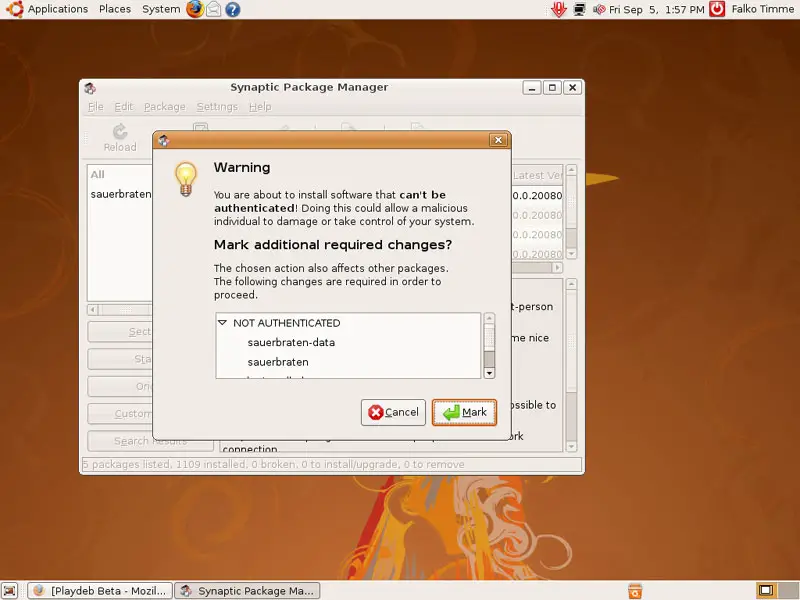Launch Firefox from the top panel icon
Image resolution: width=800 pixels, height=600 pixels.
click(x=194, y=9)
